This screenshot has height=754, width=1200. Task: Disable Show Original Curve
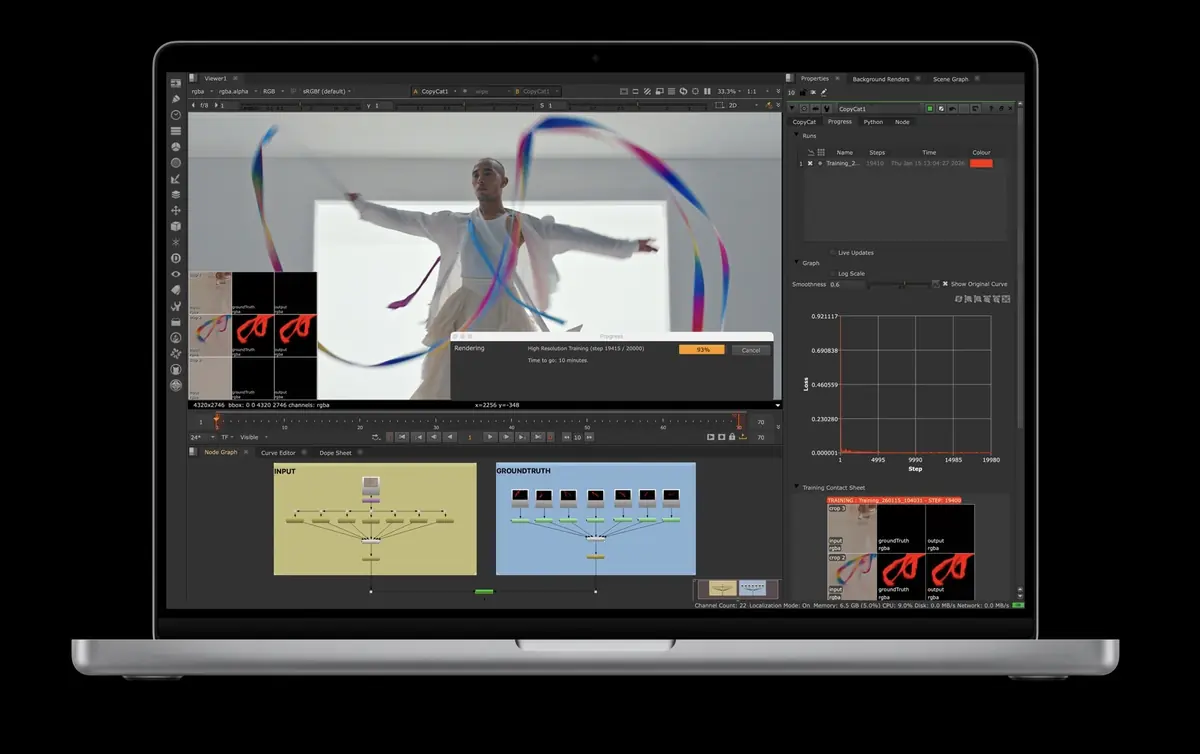tap(945, 283)
